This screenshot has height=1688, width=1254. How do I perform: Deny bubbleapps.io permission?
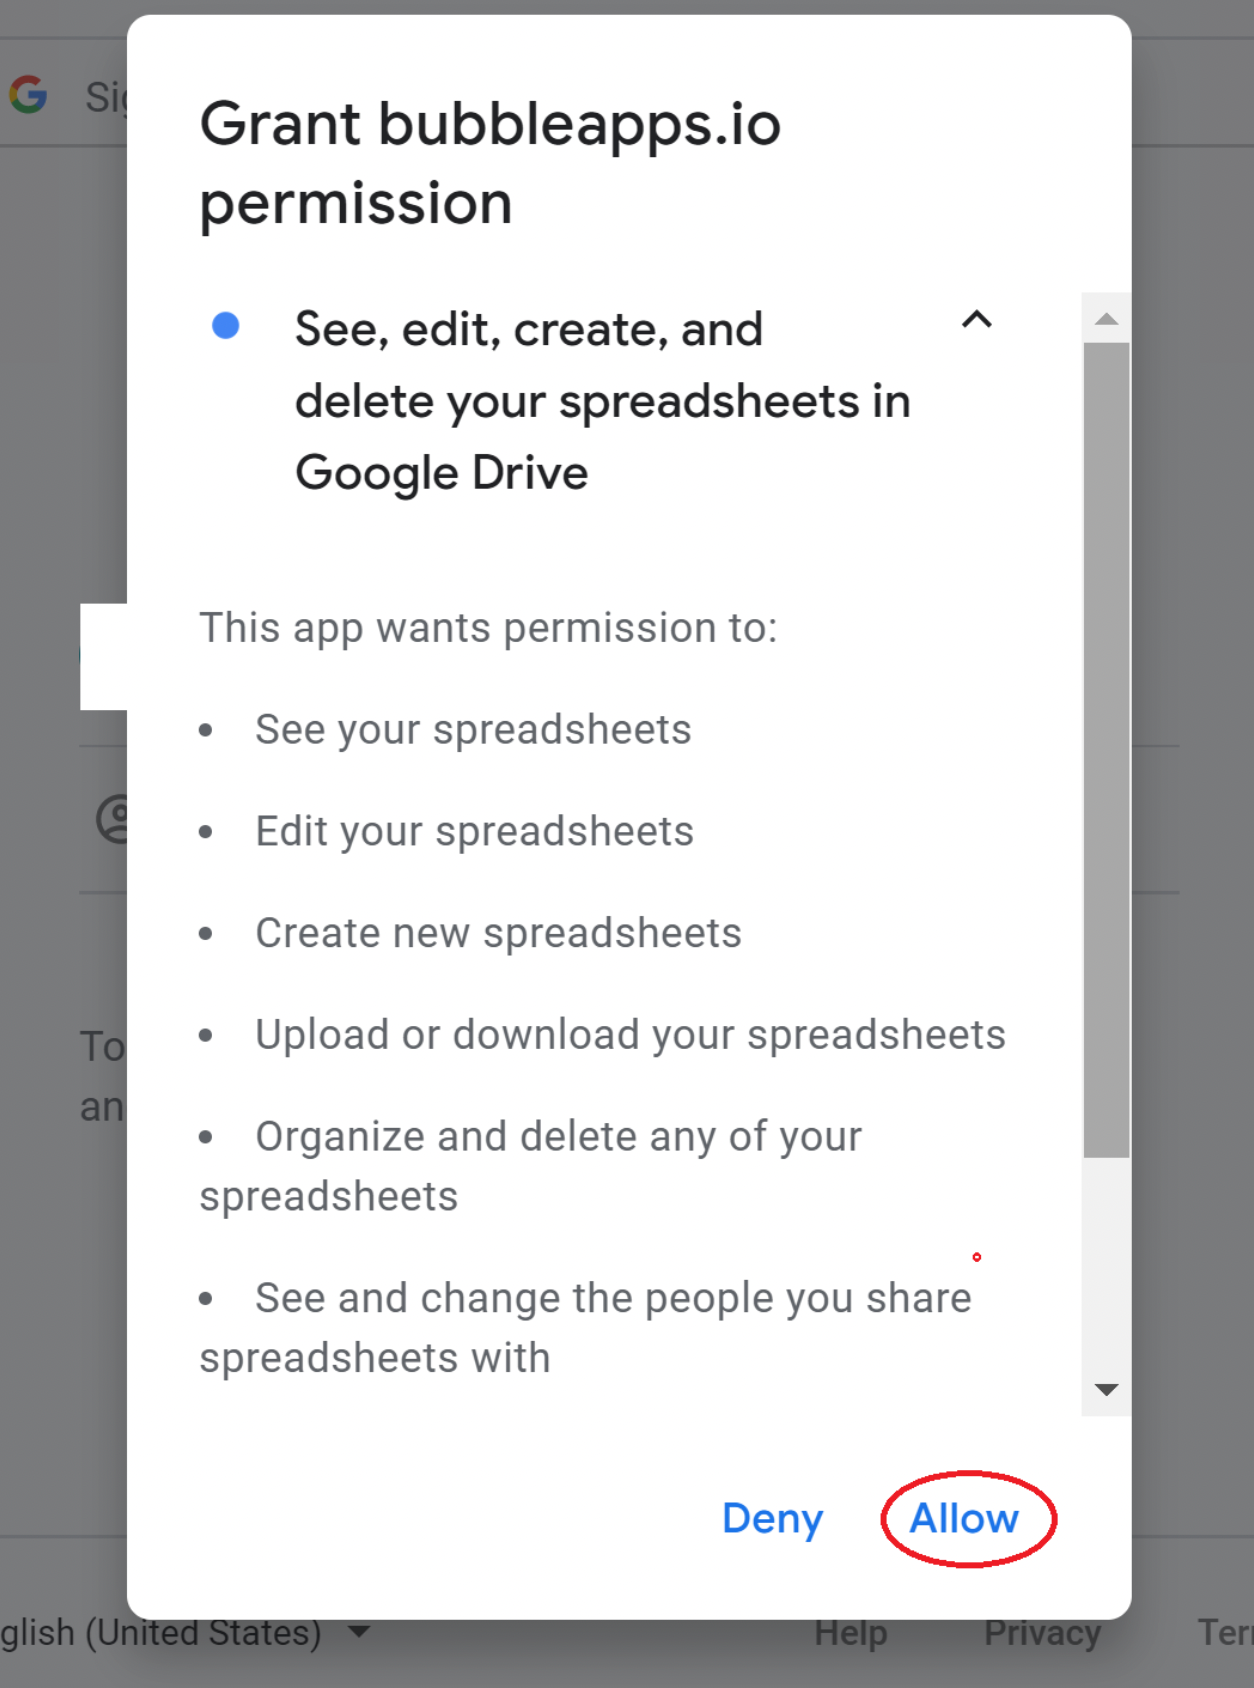tap(772, 1518)
